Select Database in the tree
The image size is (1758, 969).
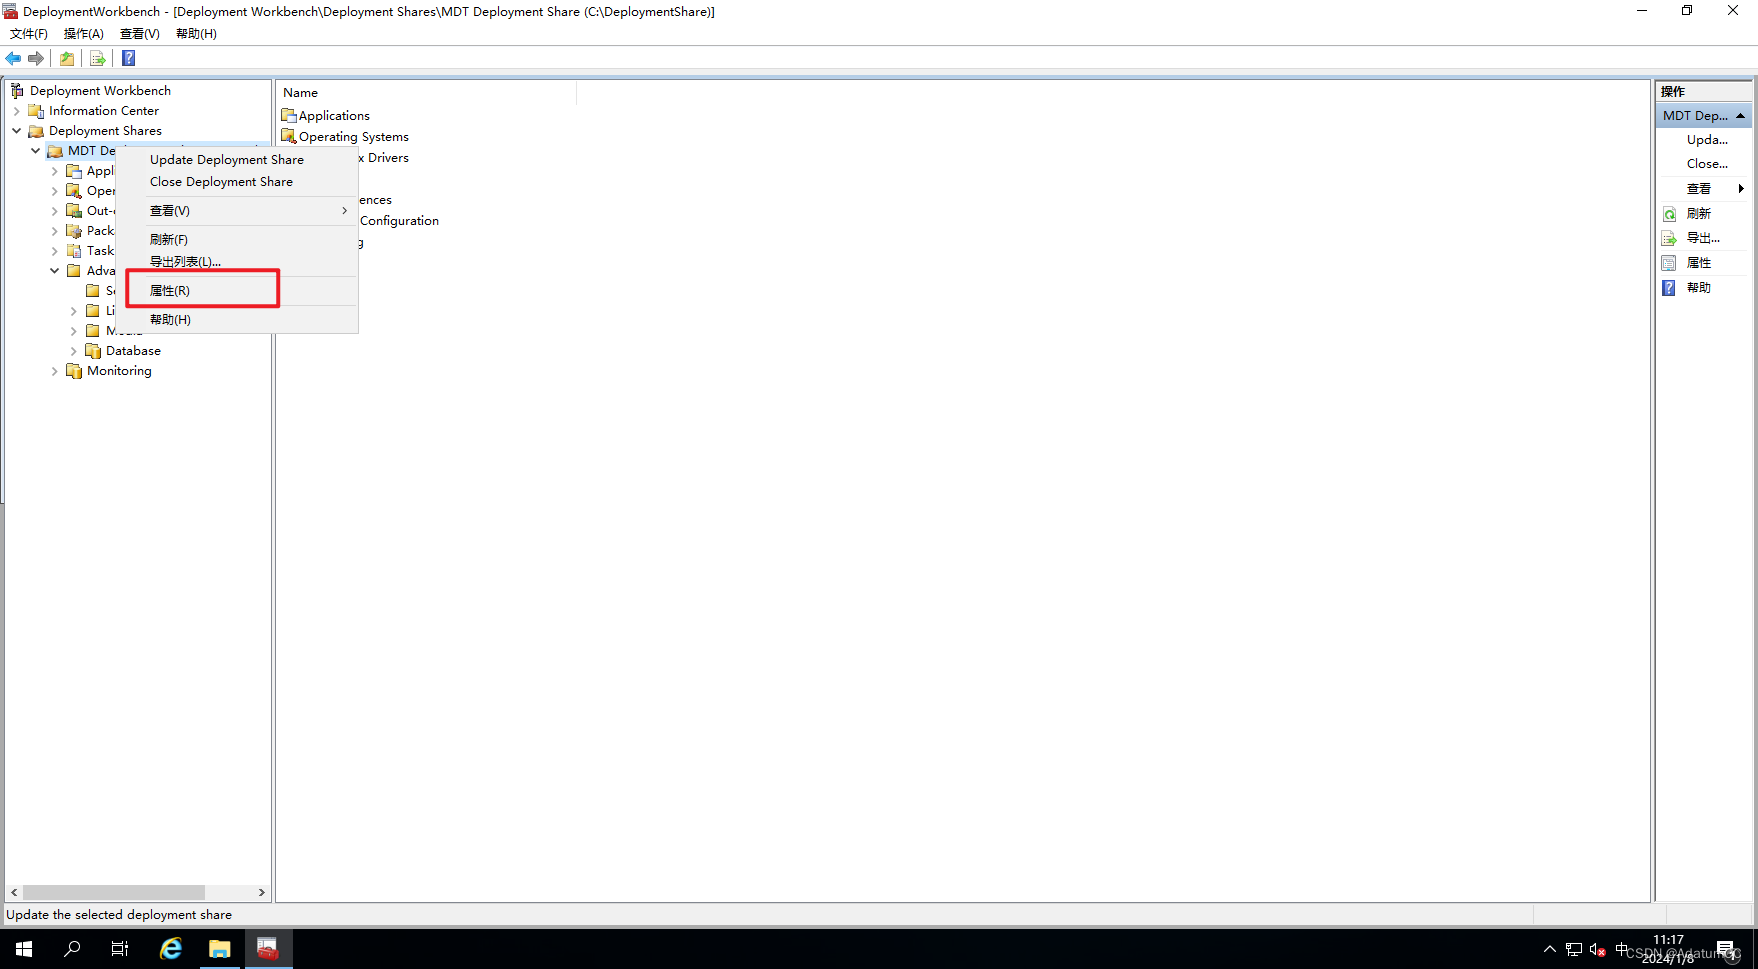click(x=133, y=351)
